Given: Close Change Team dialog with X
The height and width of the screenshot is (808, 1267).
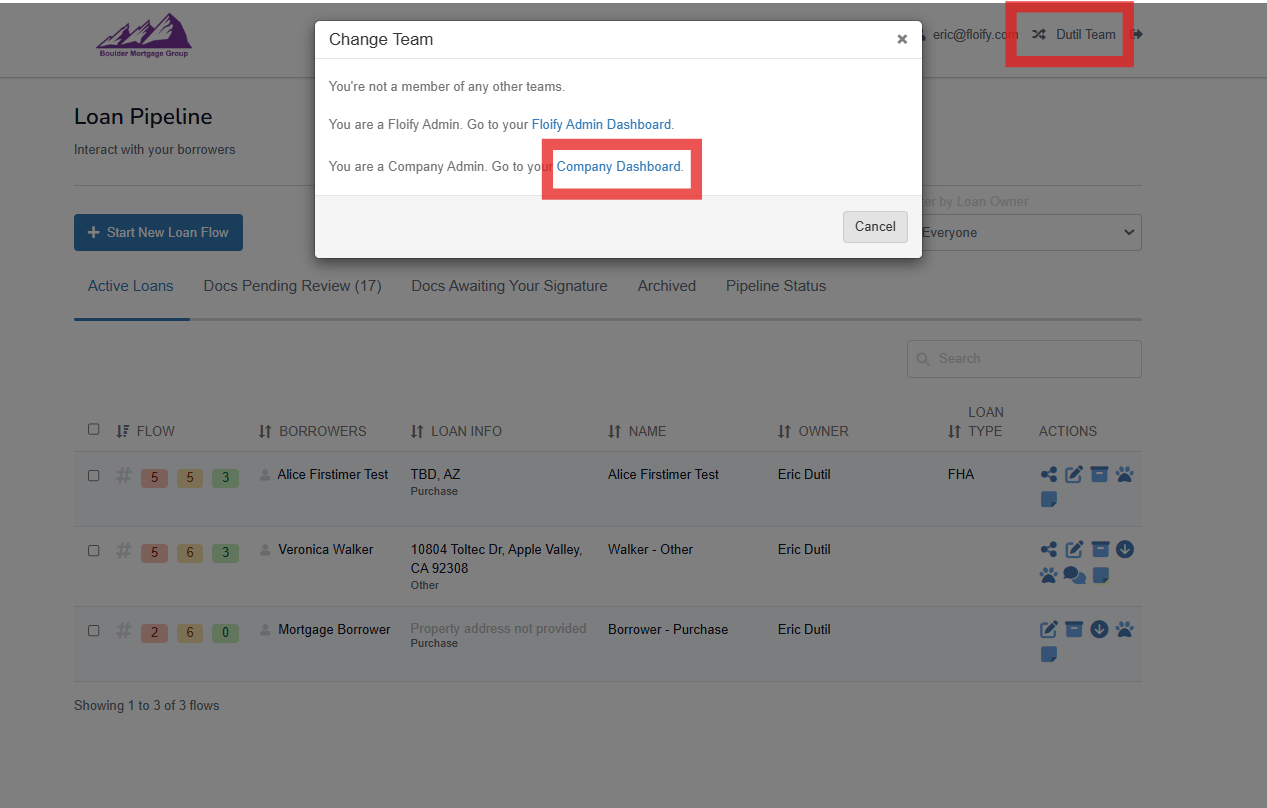Looking at the screenshot, I should tap(902, 39).
